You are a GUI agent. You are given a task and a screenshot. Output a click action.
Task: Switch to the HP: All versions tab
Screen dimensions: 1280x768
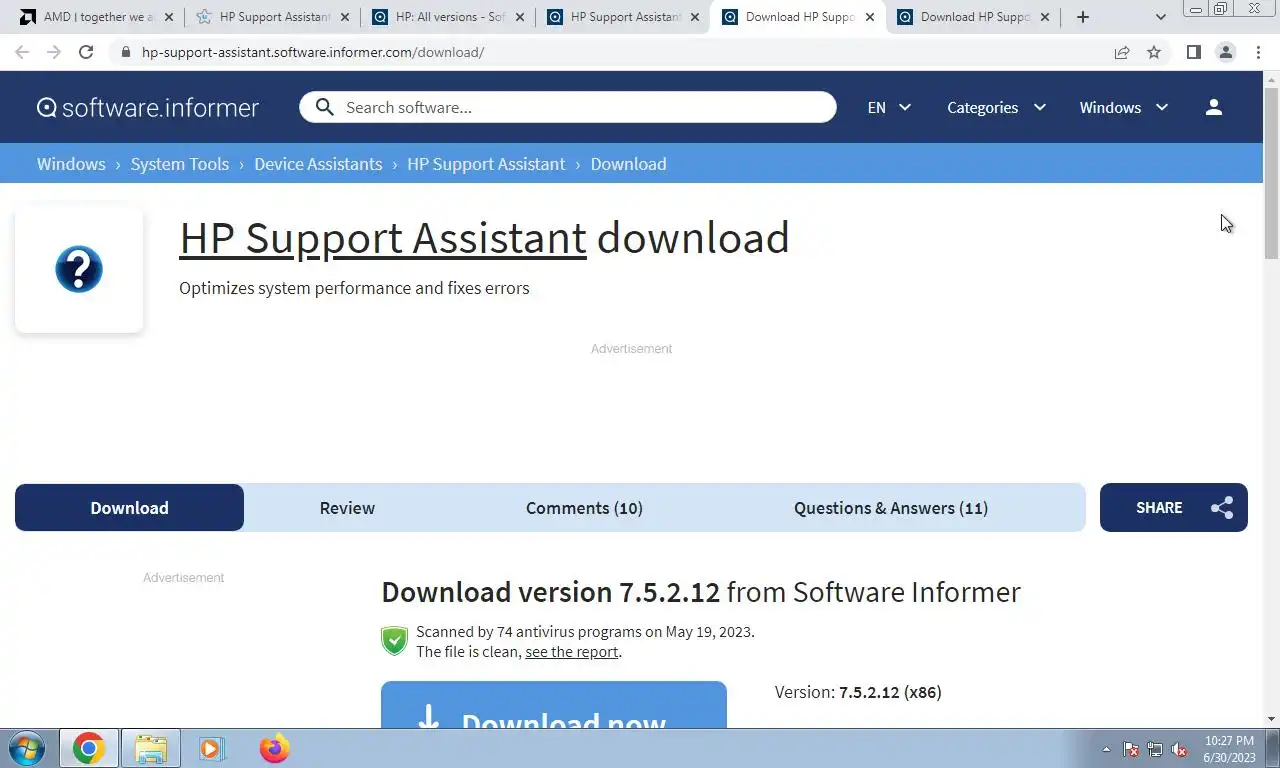pyautogui.click(x=448, y=17)
